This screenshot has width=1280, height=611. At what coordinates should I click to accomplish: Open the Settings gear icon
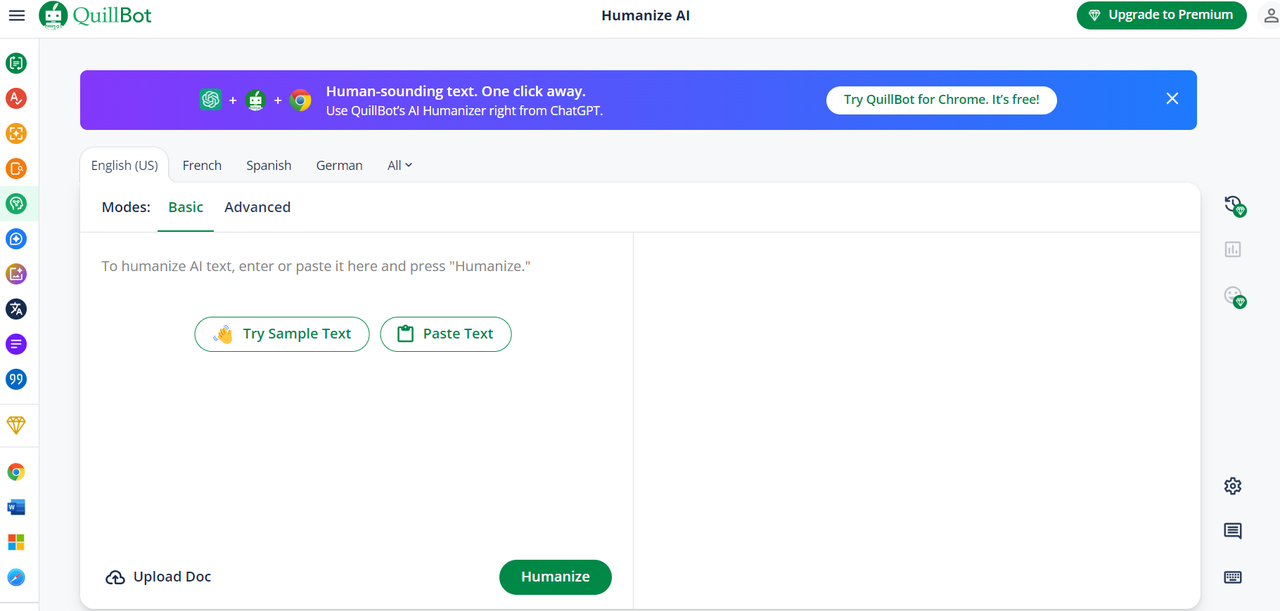(1233, 486)
